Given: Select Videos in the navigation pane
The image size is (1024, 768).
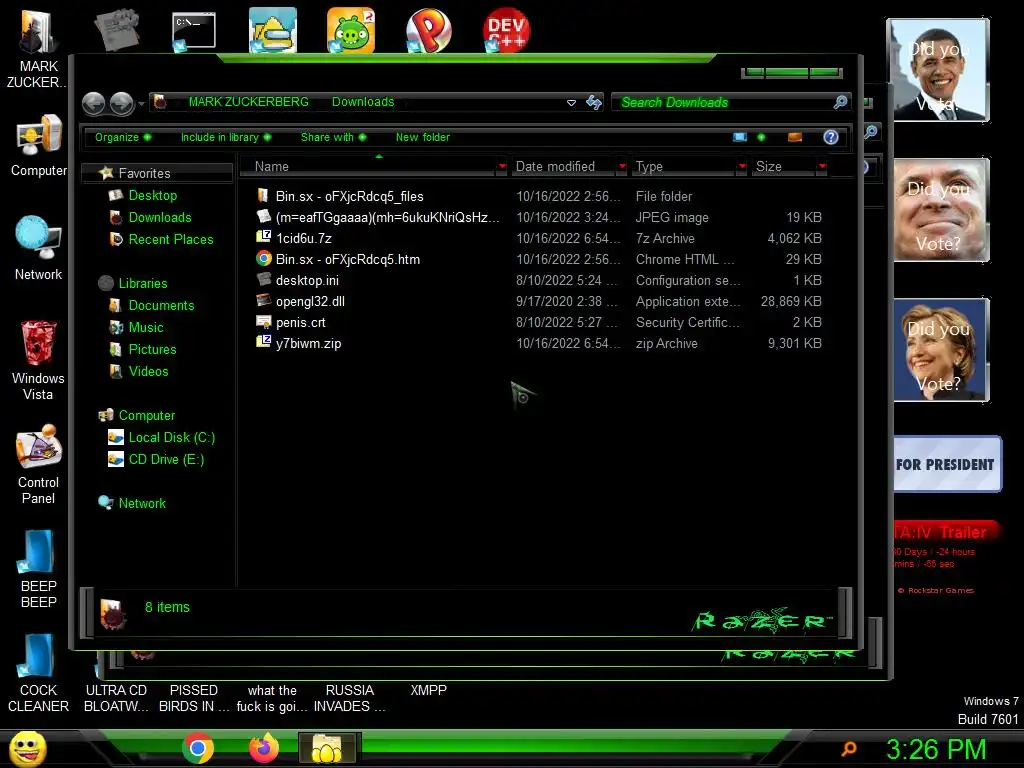Looking at the screenshot, I should click(148, 372).
